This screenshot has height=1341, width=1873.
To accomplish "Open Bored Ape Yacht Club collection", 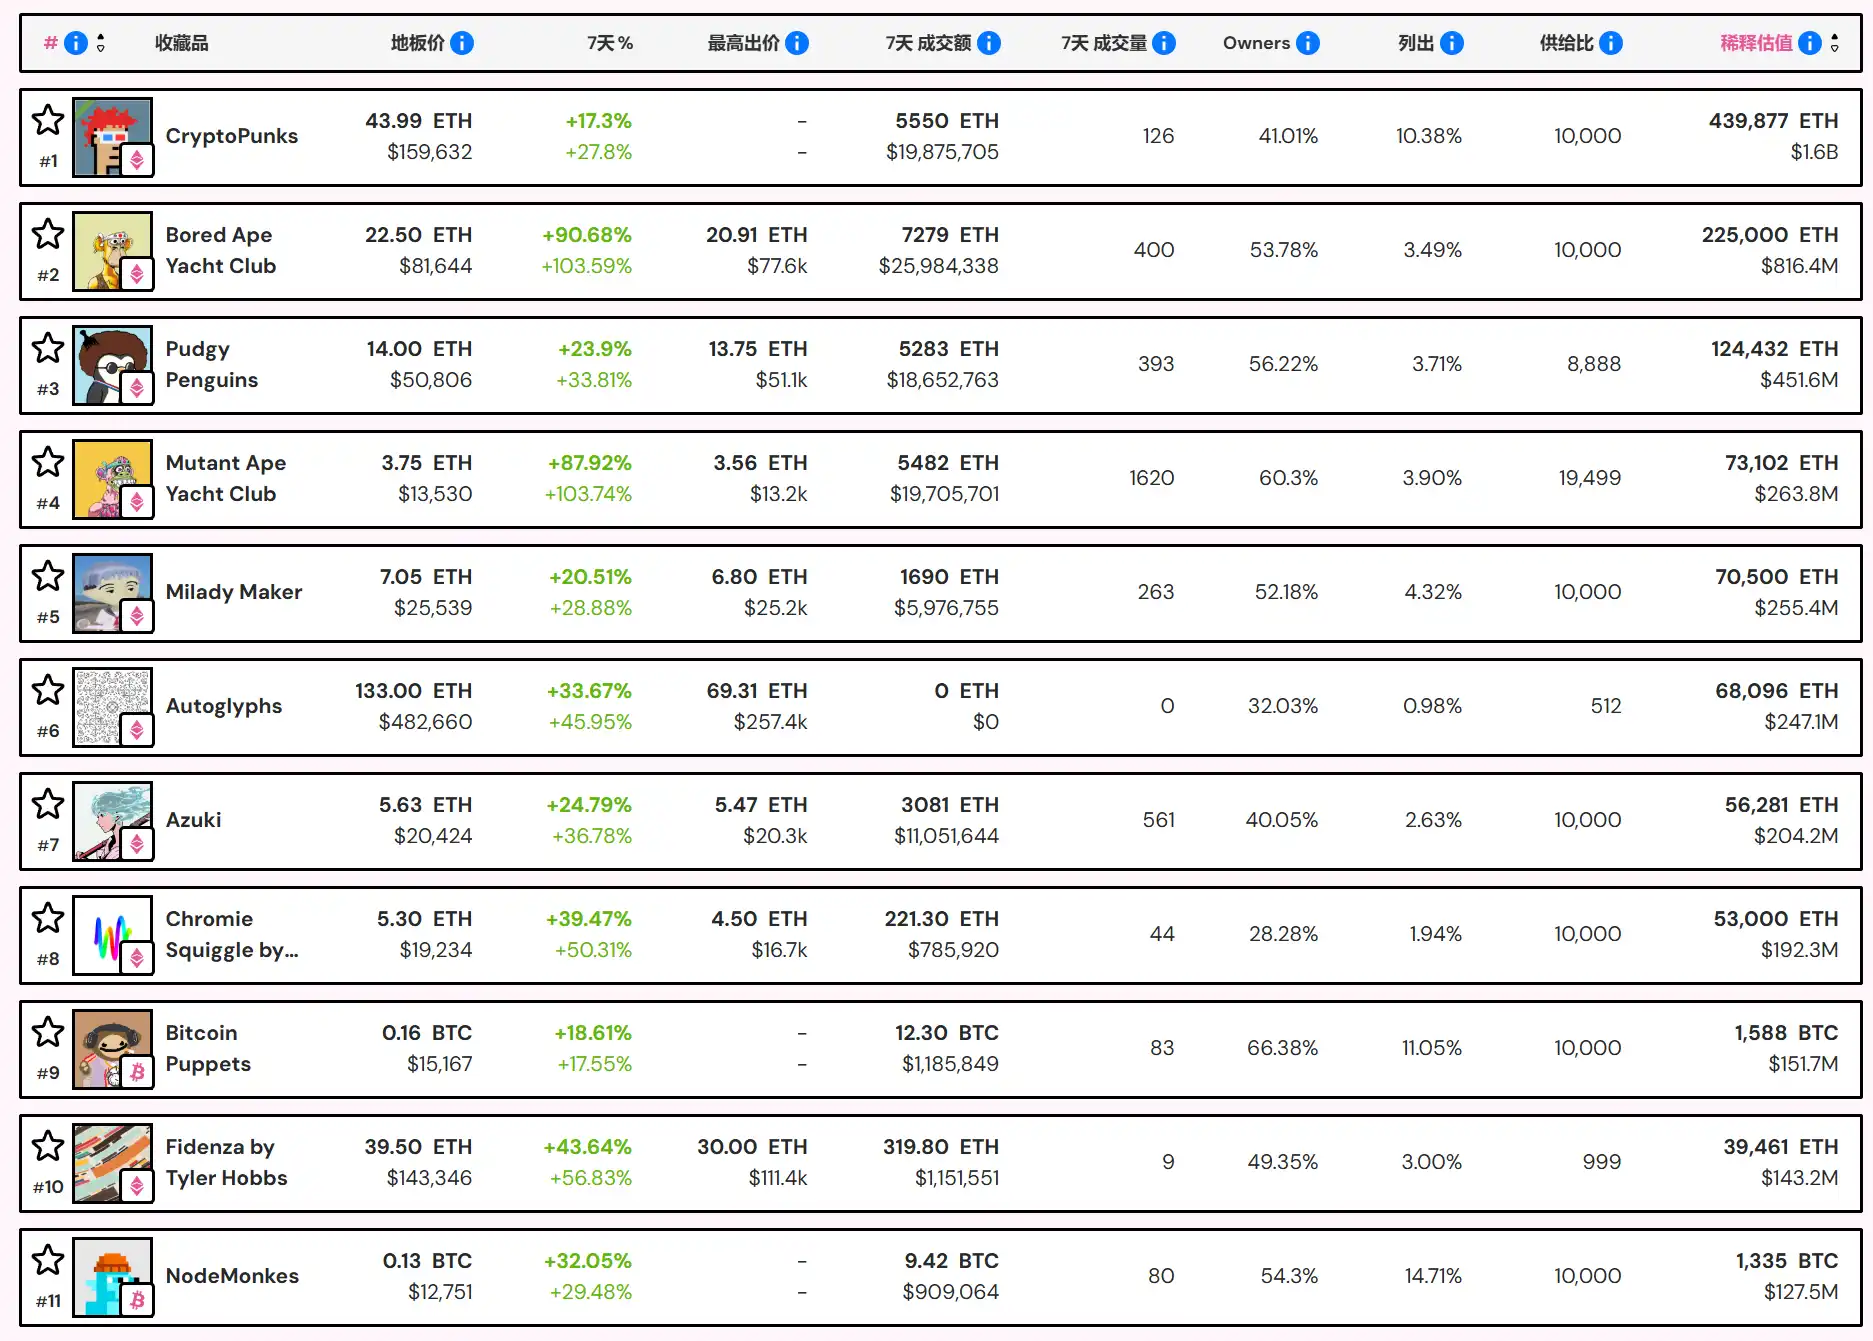I will [220, 250].
